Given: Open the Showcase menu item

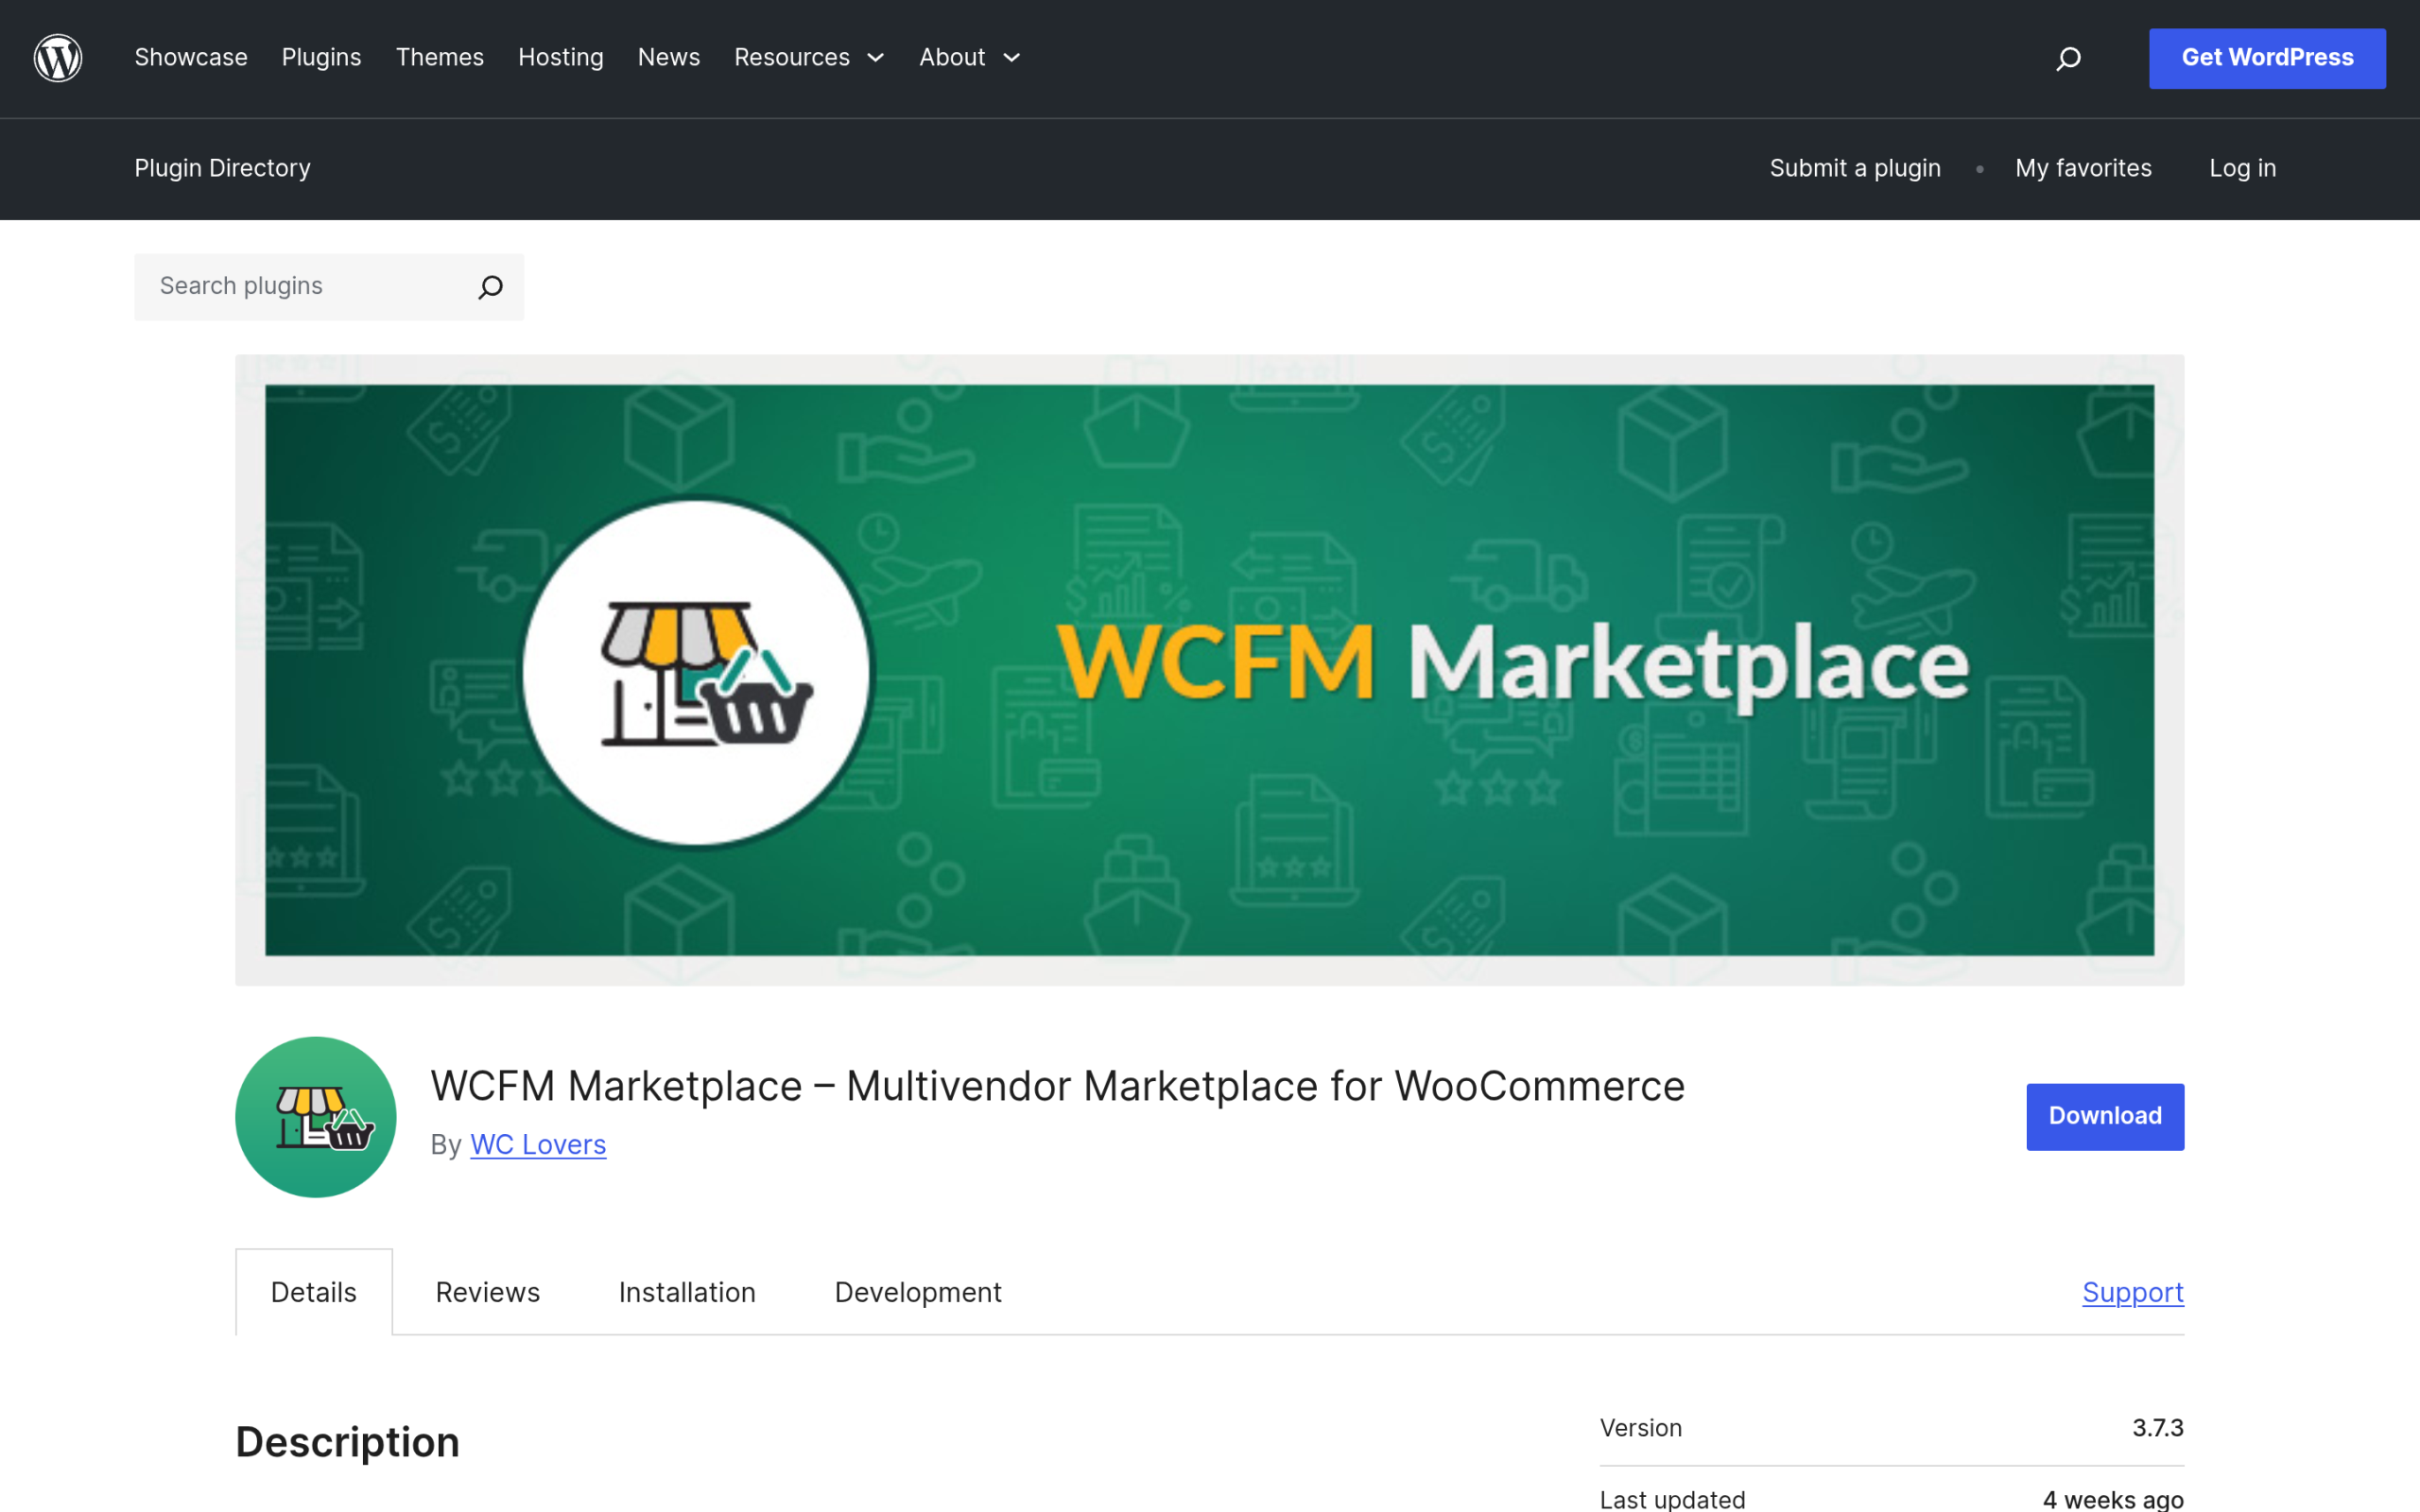Looking at the screenshot, I should pos(191,58).
